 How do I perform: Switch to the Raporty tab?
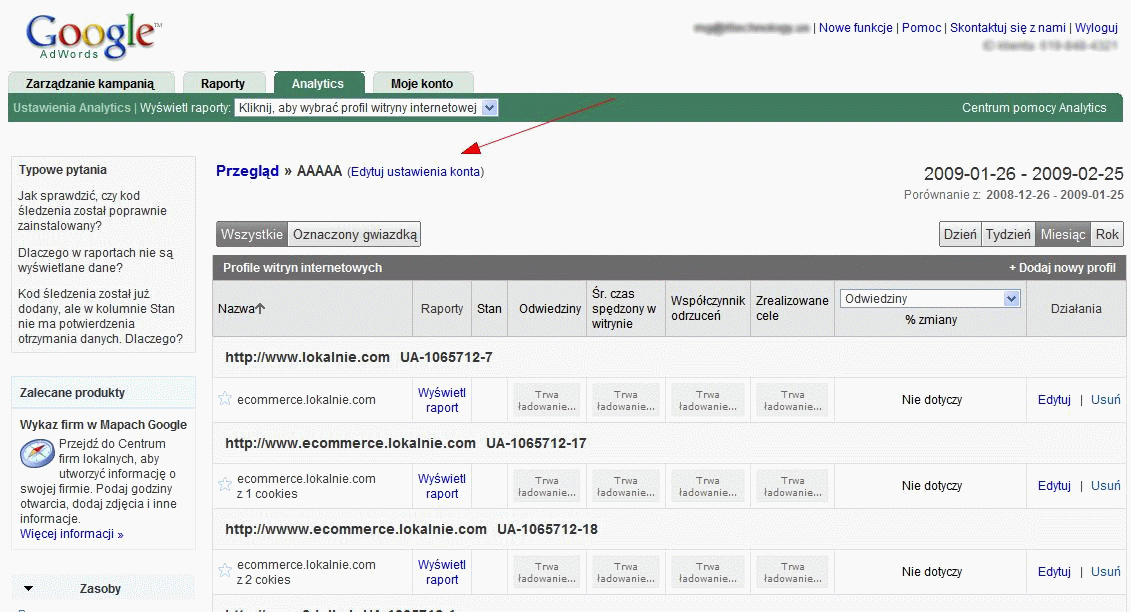(x=223, y=84)
